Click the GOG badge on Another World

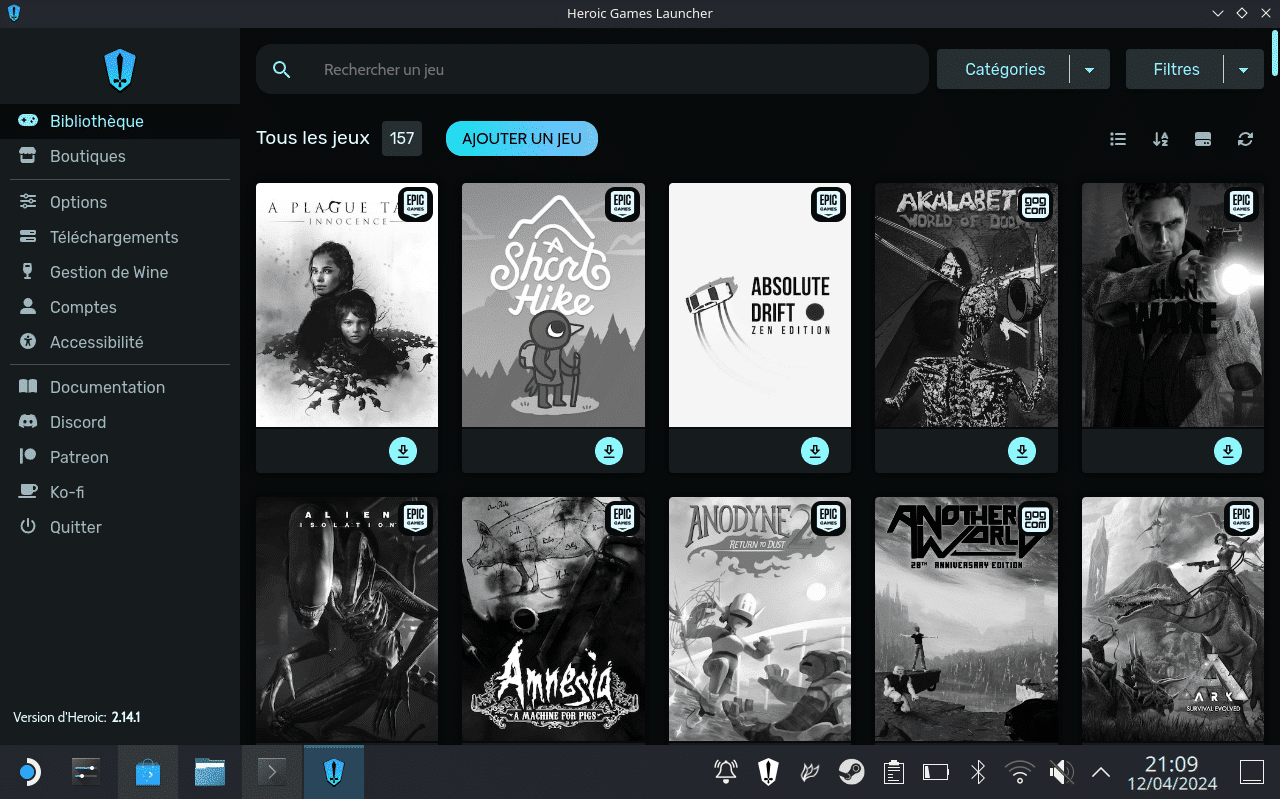pyautogui.click(x=1035, y=518)
